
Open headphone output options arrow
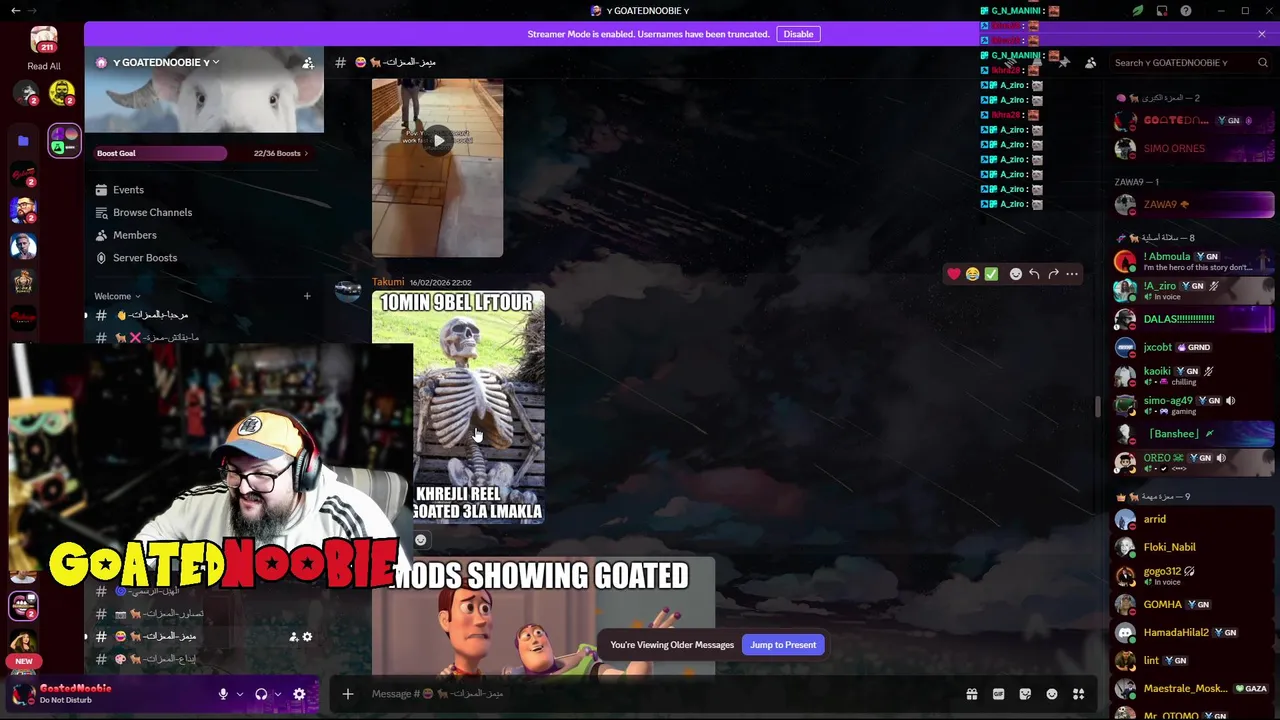pos(277,694)
